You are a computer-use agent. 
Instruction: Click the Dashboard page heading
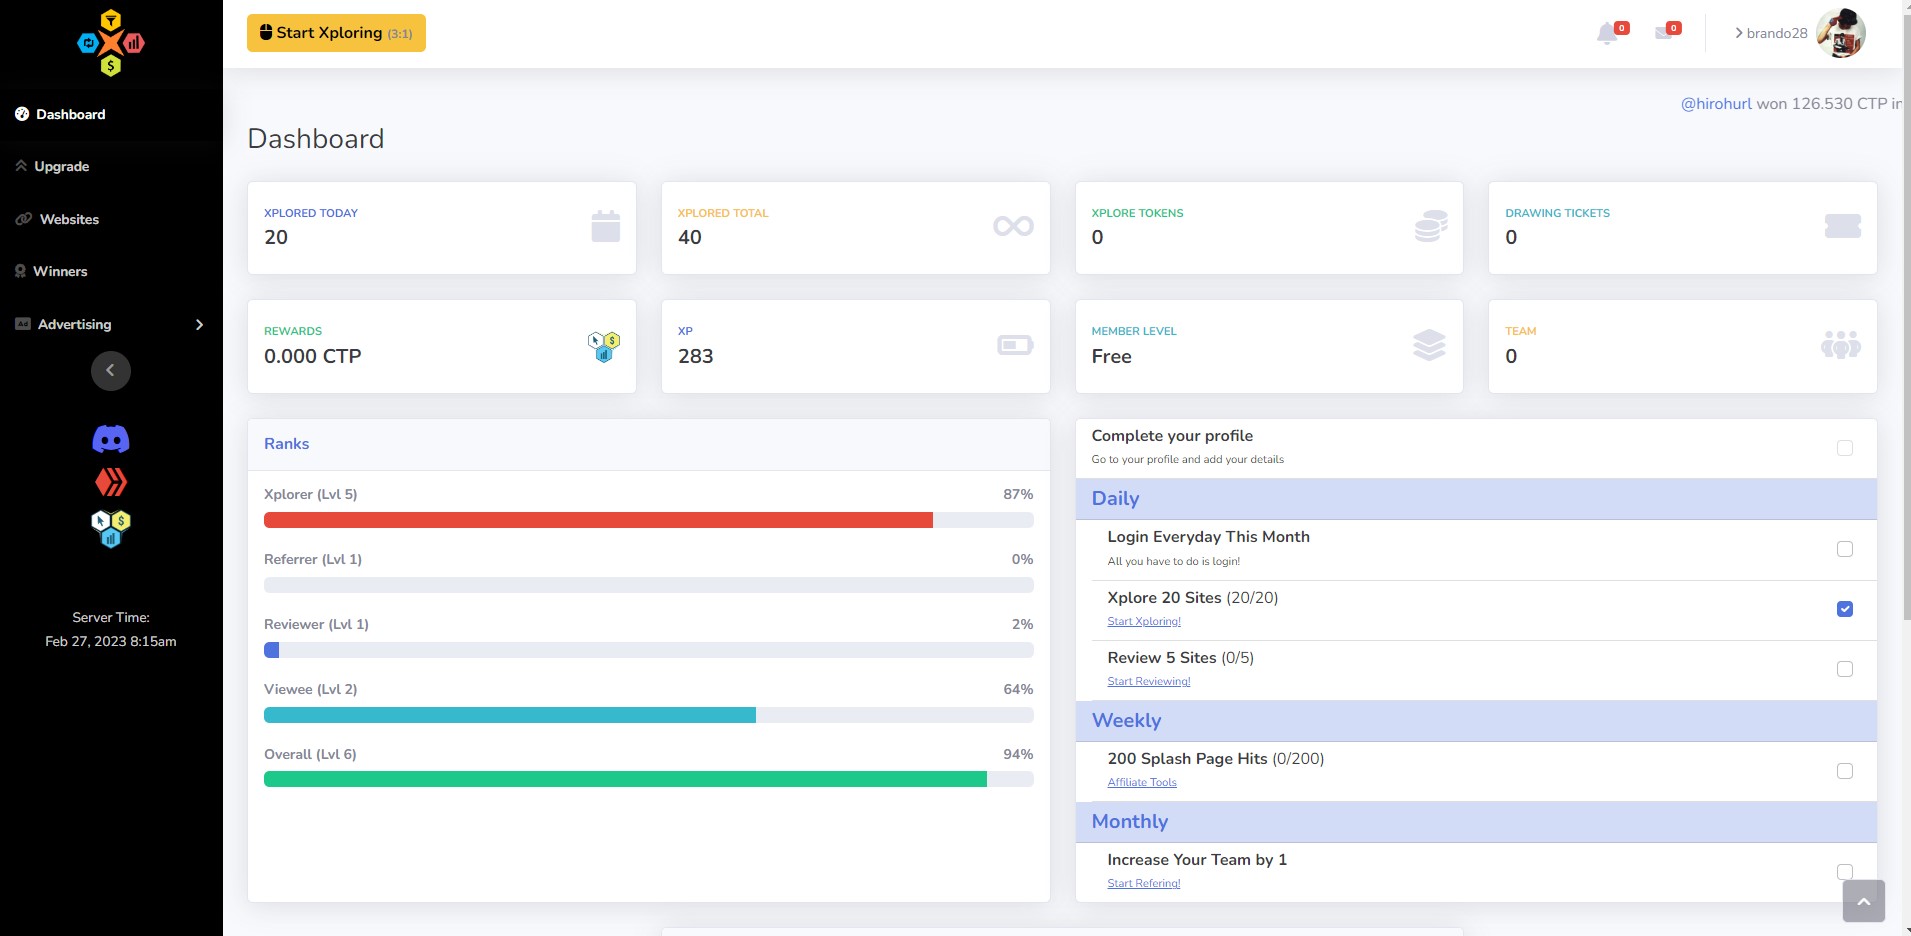pos(316,138)
